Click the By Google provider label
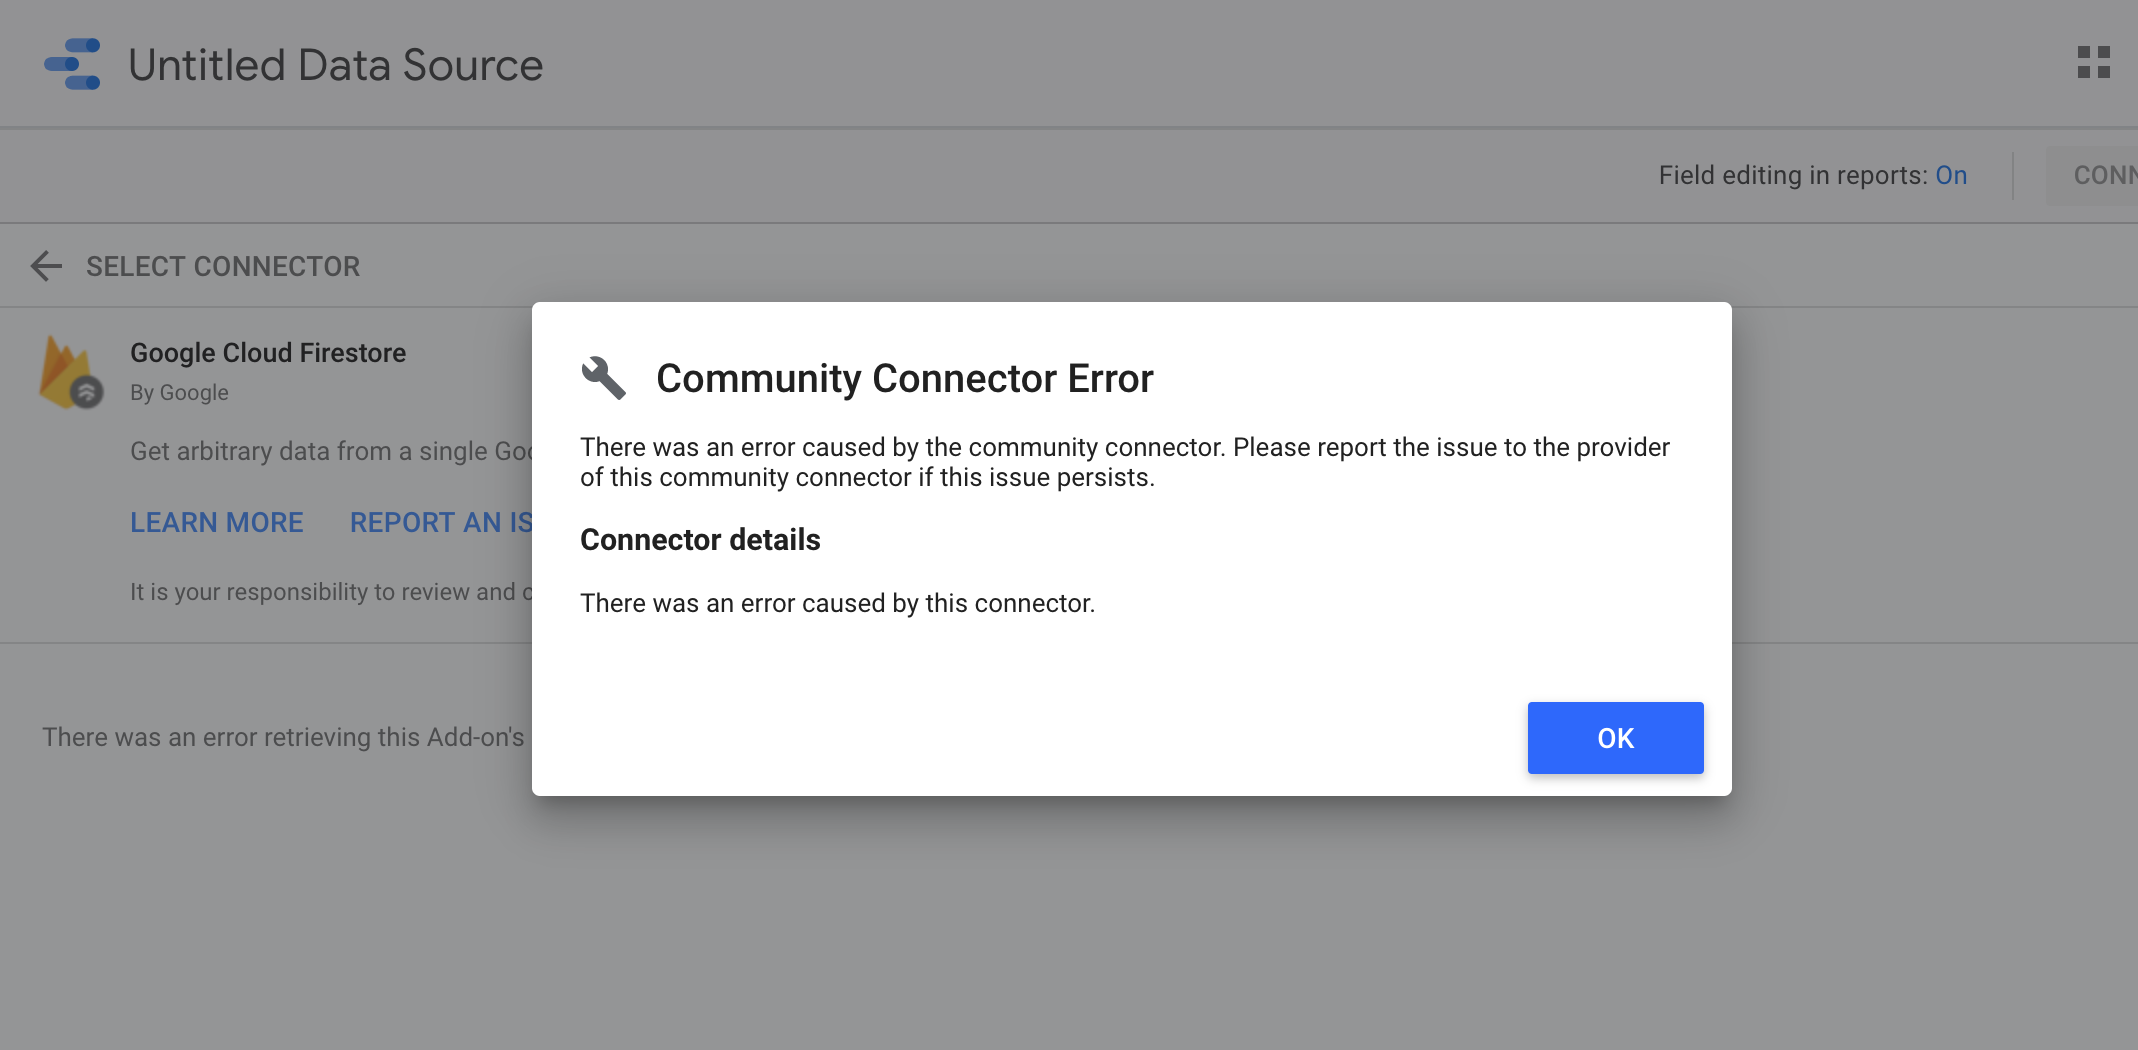Image resolution: width=2138 pixels, height=1050 pixels. tap(178, 392)
